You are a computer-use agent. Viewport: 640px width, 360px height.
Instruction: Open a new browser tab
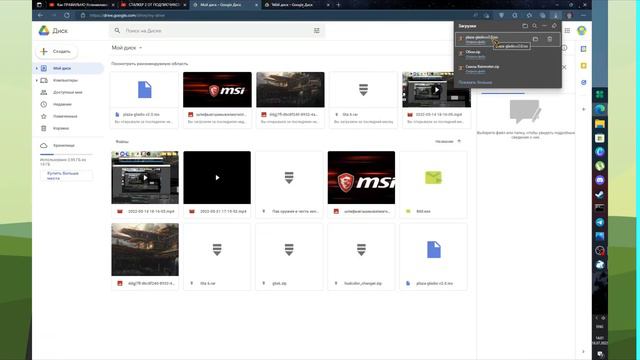point(338,5)
